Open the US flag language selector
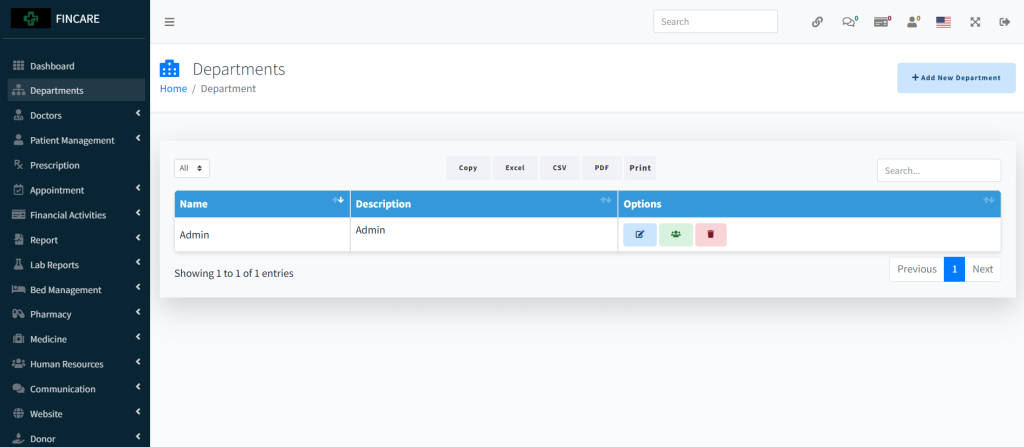 (943, 22)
